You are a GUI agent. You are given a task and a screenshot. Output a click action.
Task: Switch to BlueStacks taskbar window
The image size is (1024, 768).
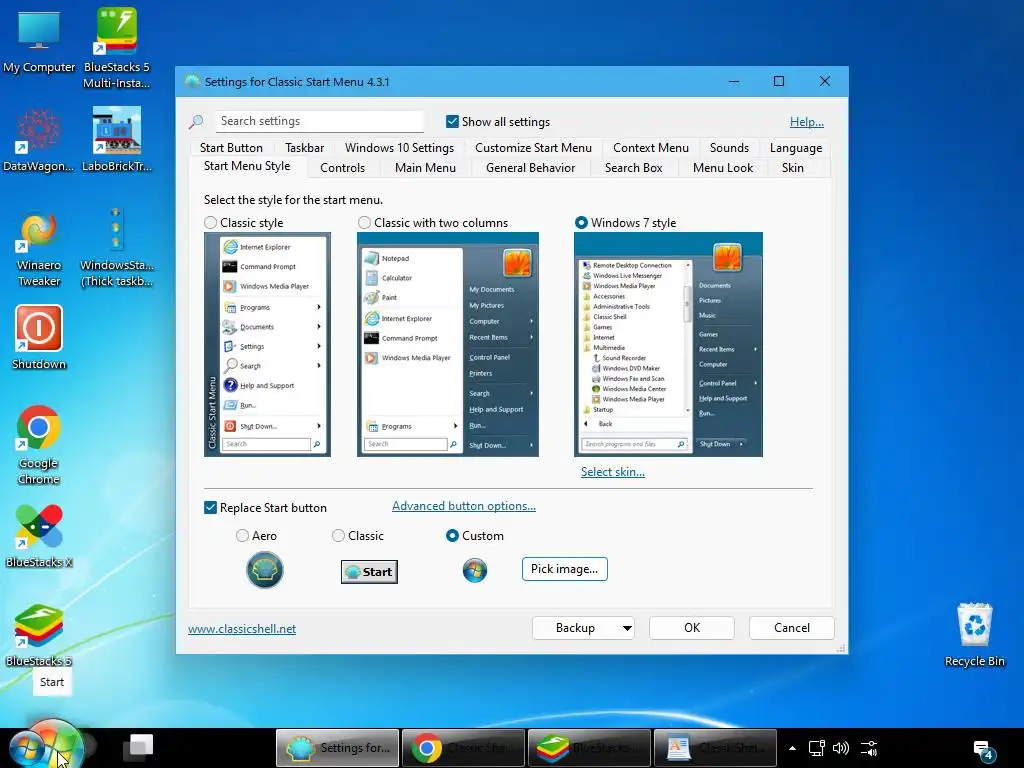click(589, 748)
